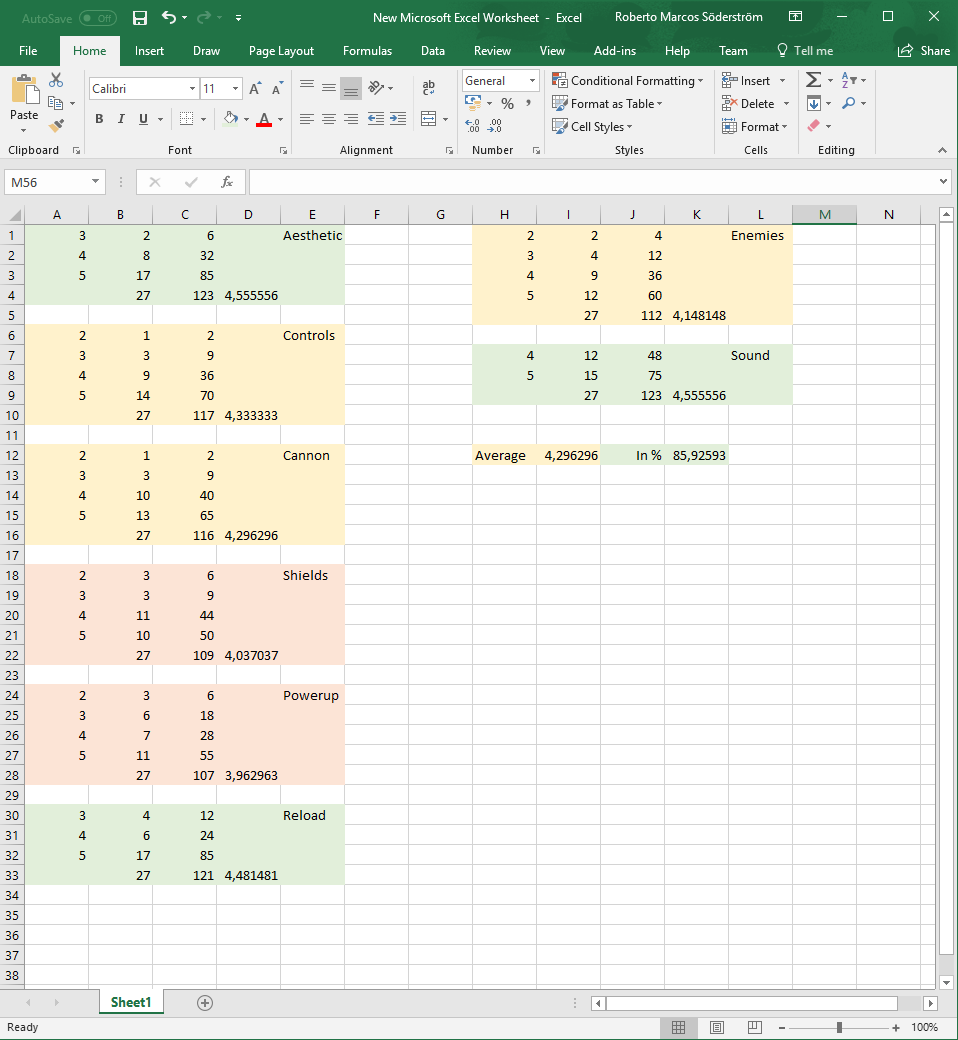
Task: Click the AutoSum sigma icon
Action: [813, 80]
